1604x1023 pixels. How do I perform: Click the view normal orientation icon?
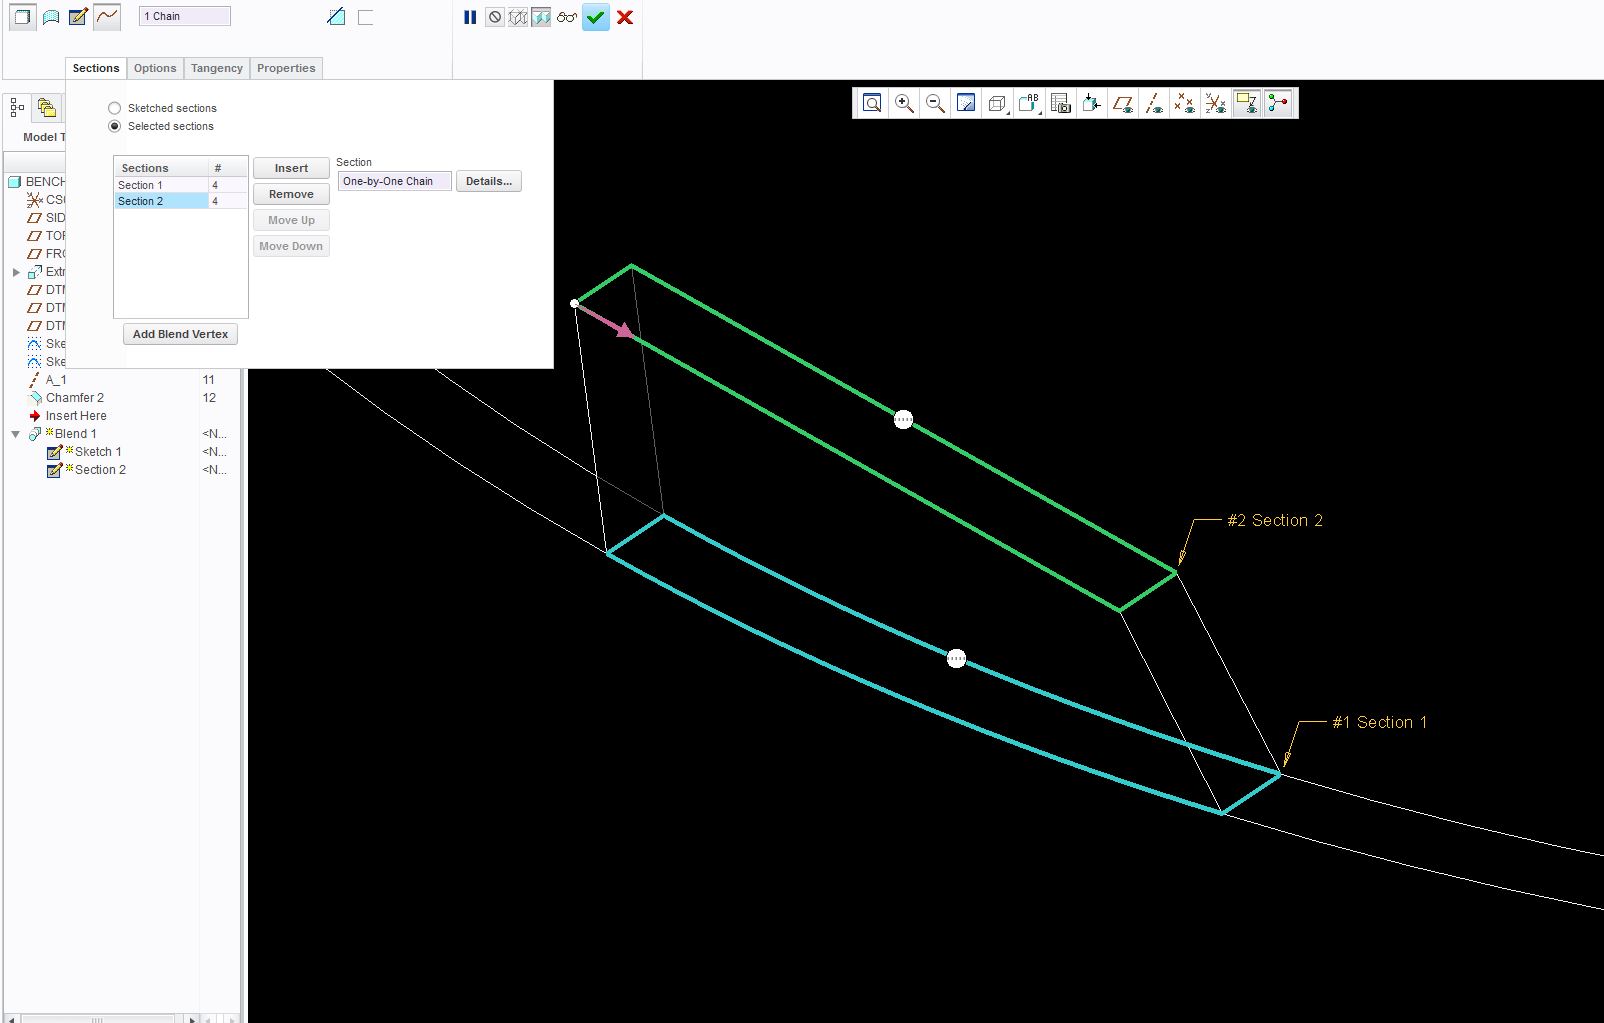pos(1092,103)
